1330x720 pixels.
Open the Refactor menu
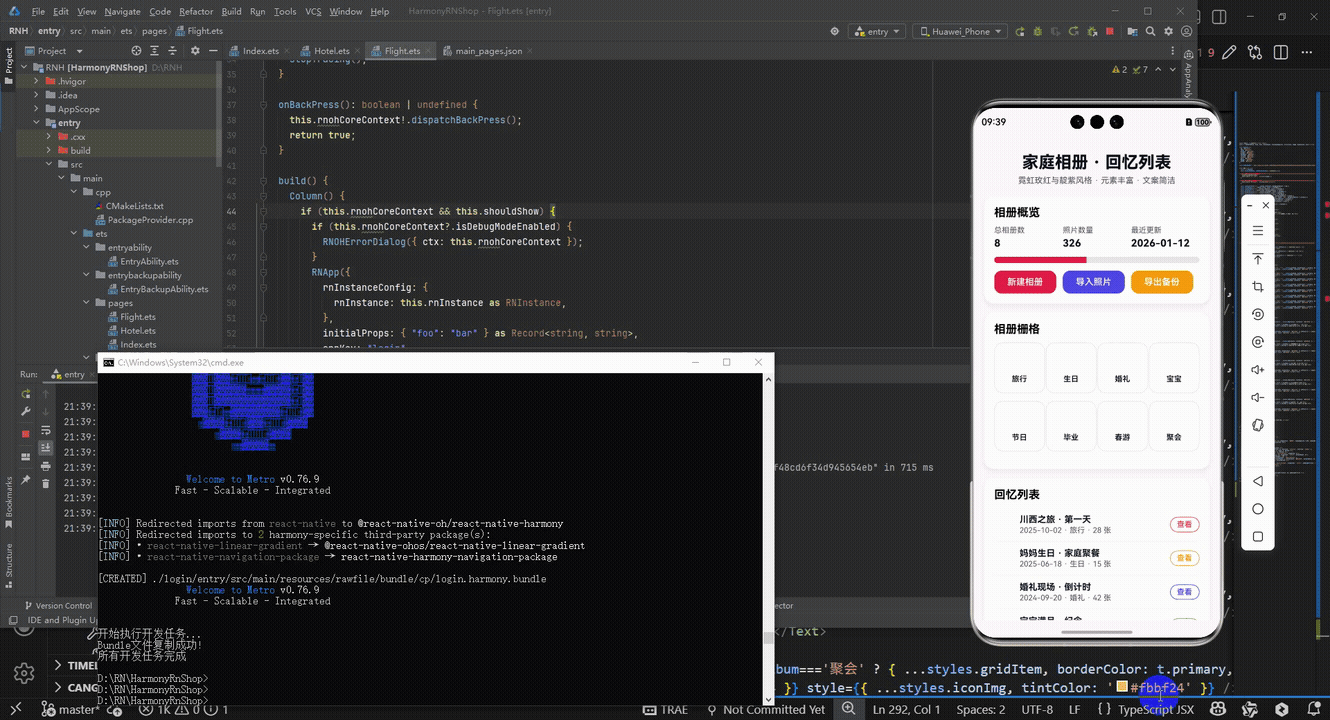(196, 12)
